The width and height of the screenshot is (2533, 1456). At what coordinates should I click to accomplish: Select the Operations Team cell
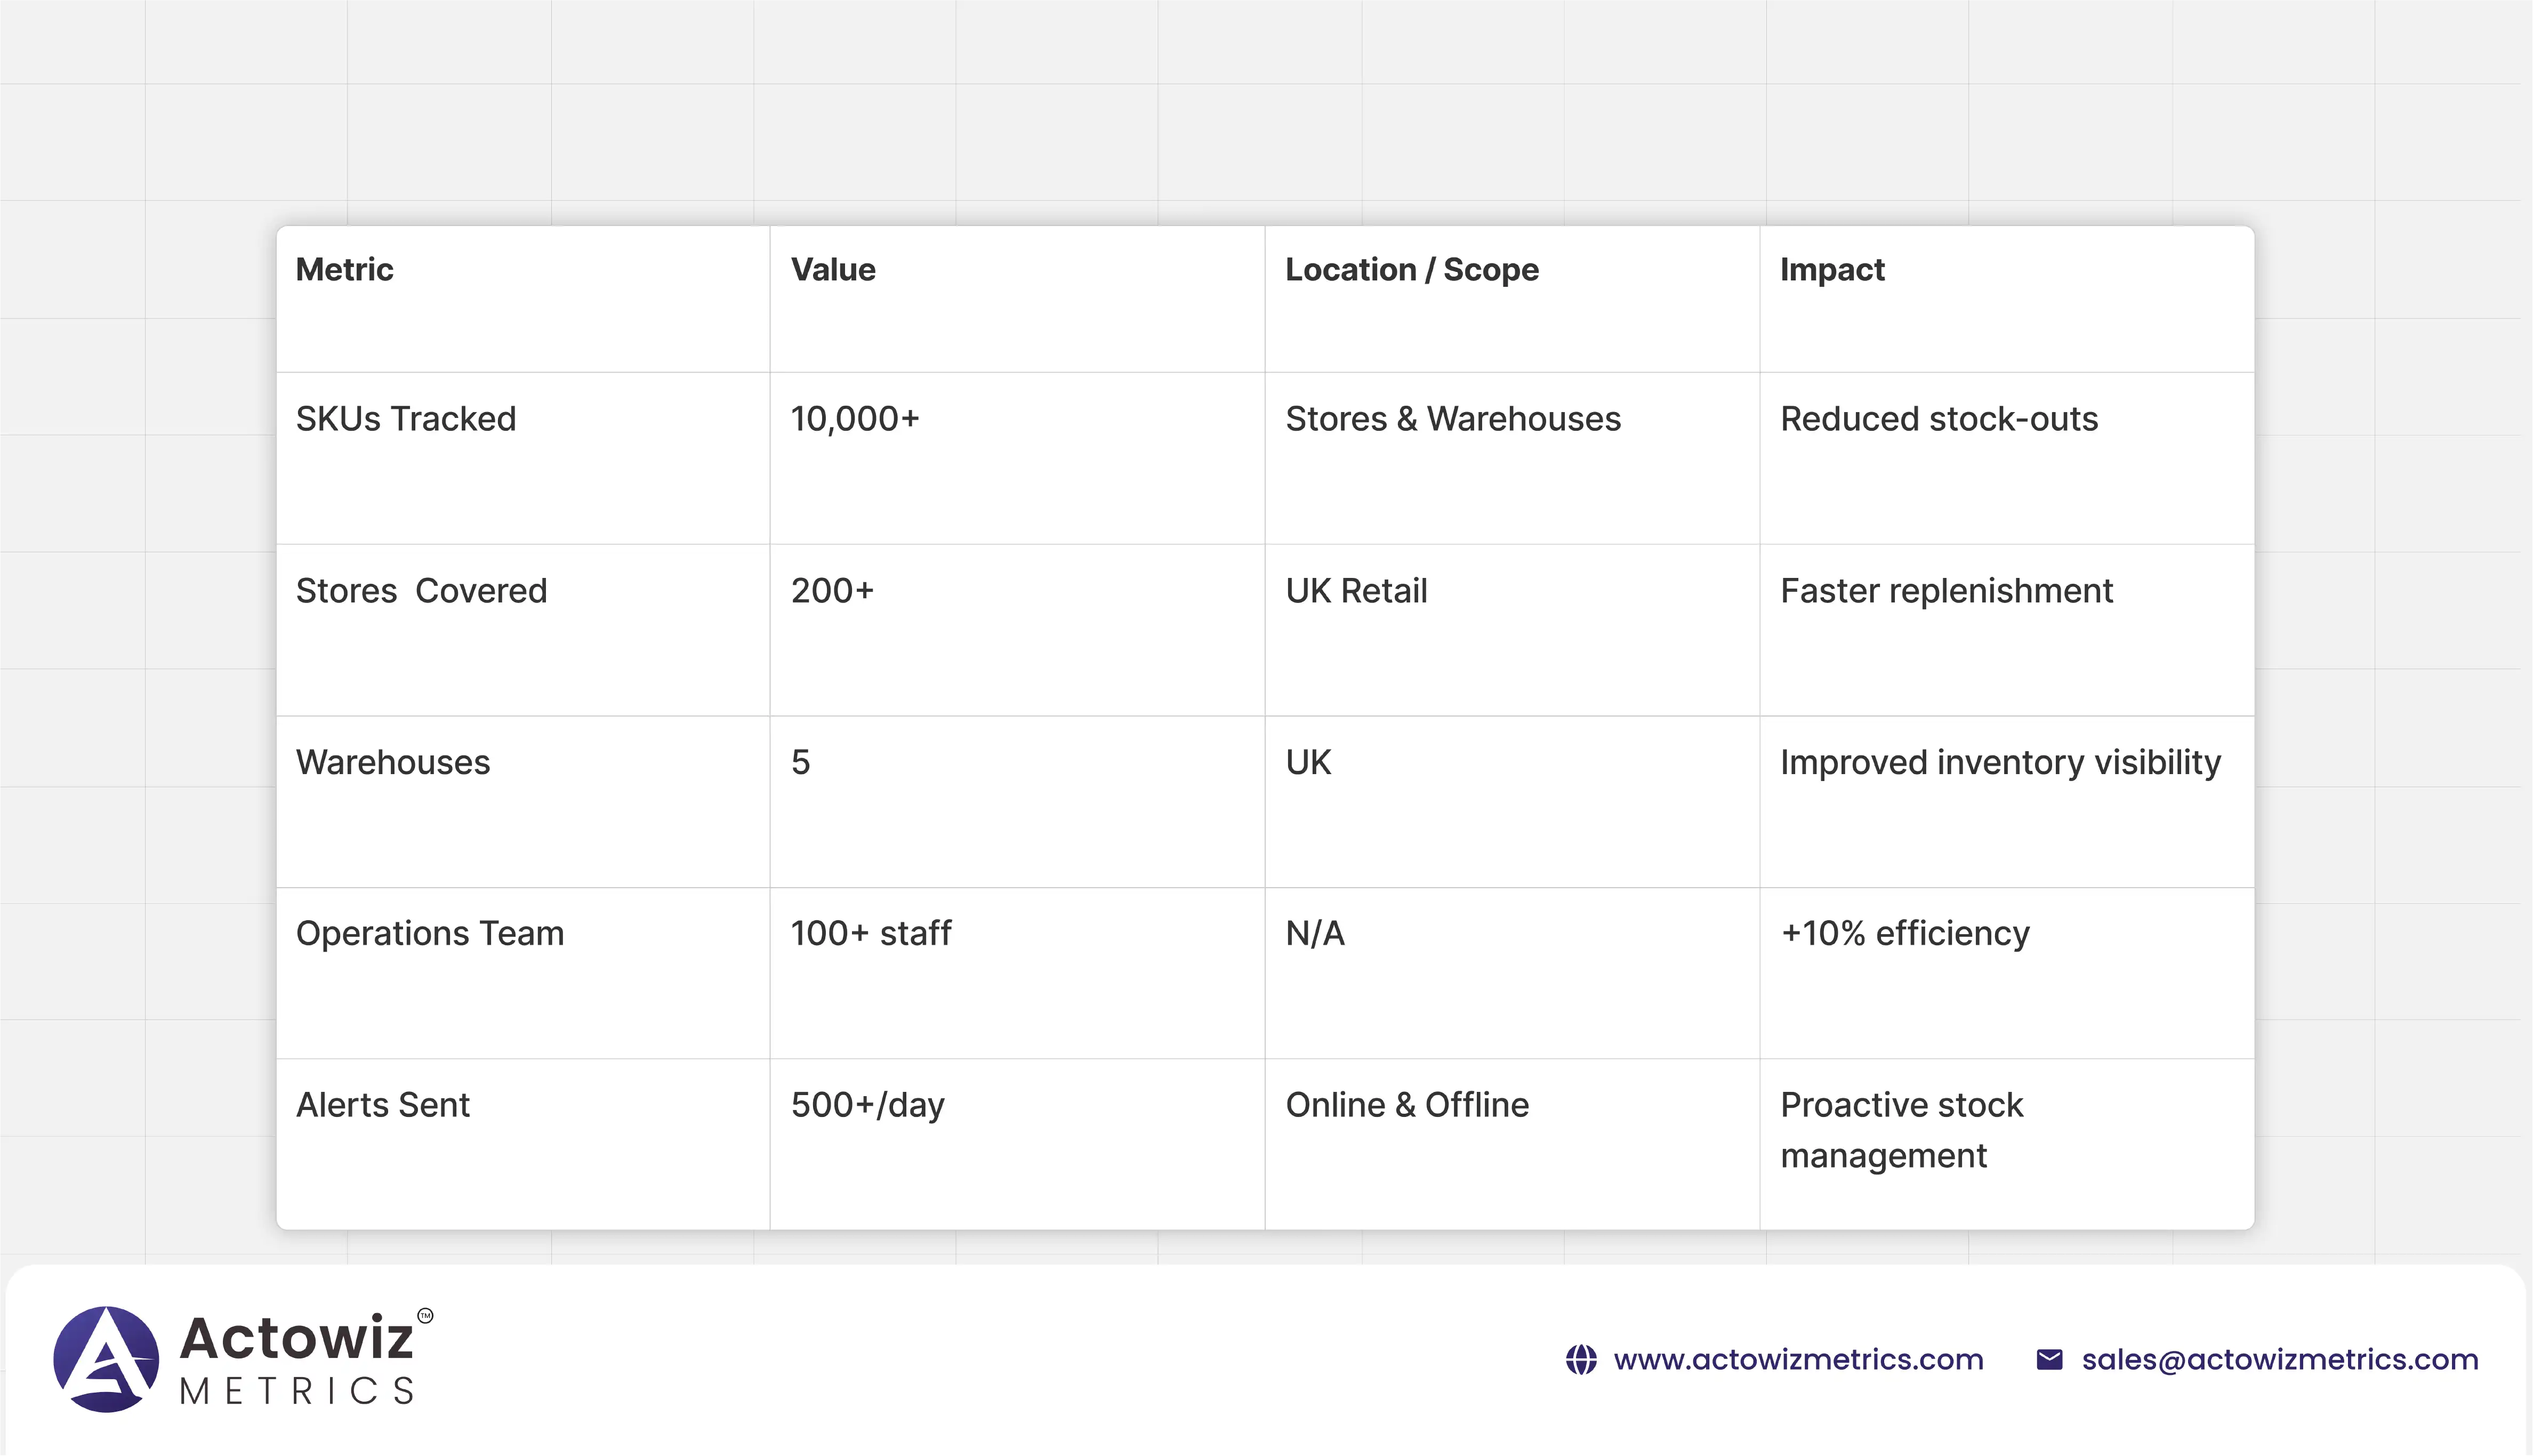(430, 933)
